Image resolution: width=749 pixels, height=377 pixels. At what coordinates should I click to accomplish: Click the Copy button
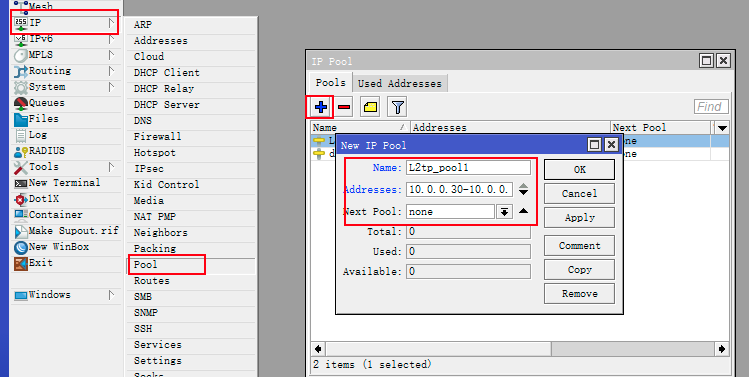(579, 270)
